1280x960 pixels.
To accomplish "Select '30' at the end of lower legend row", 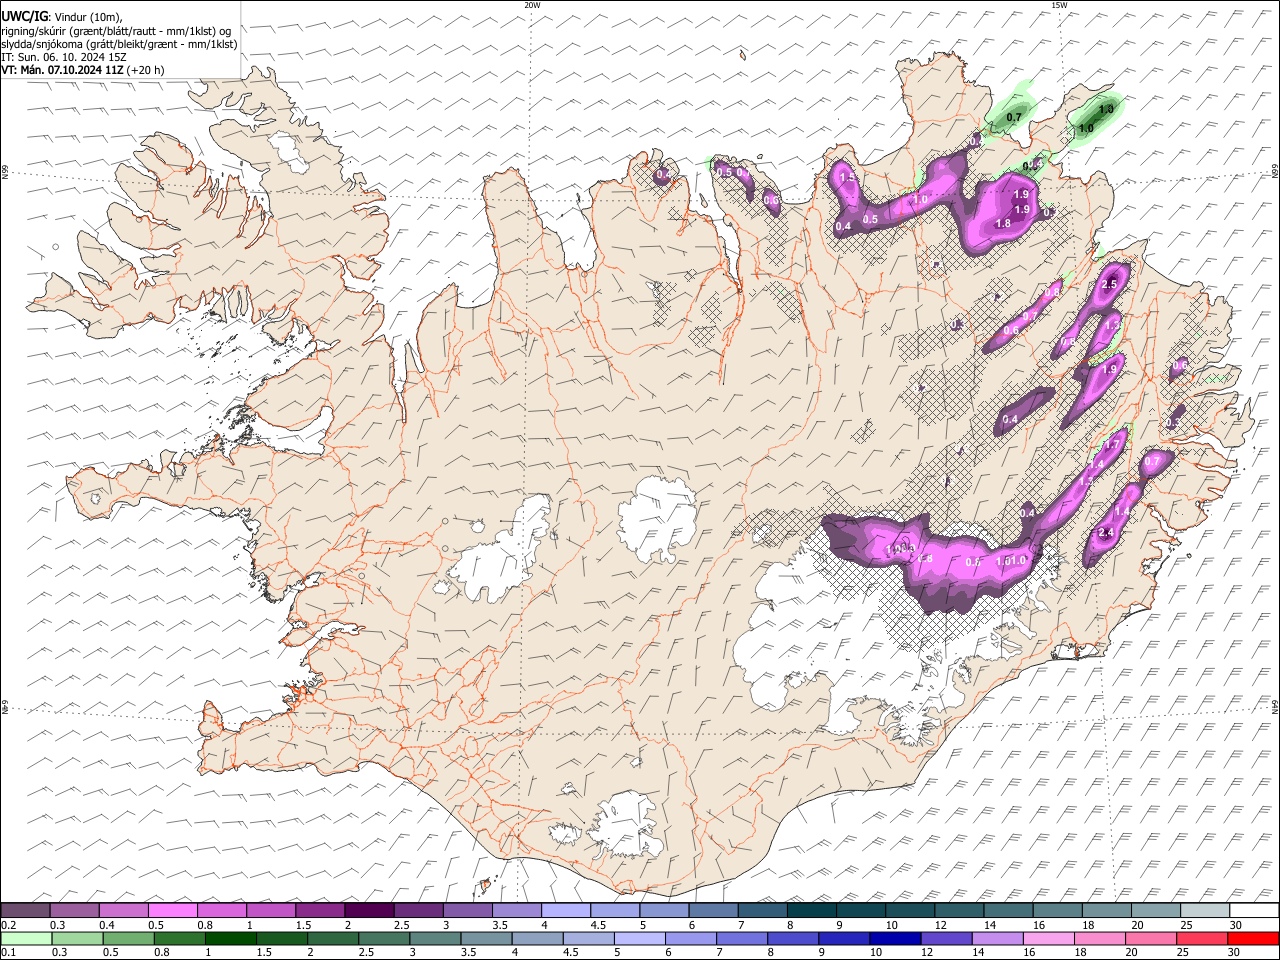I will (x=1236, y=952).
